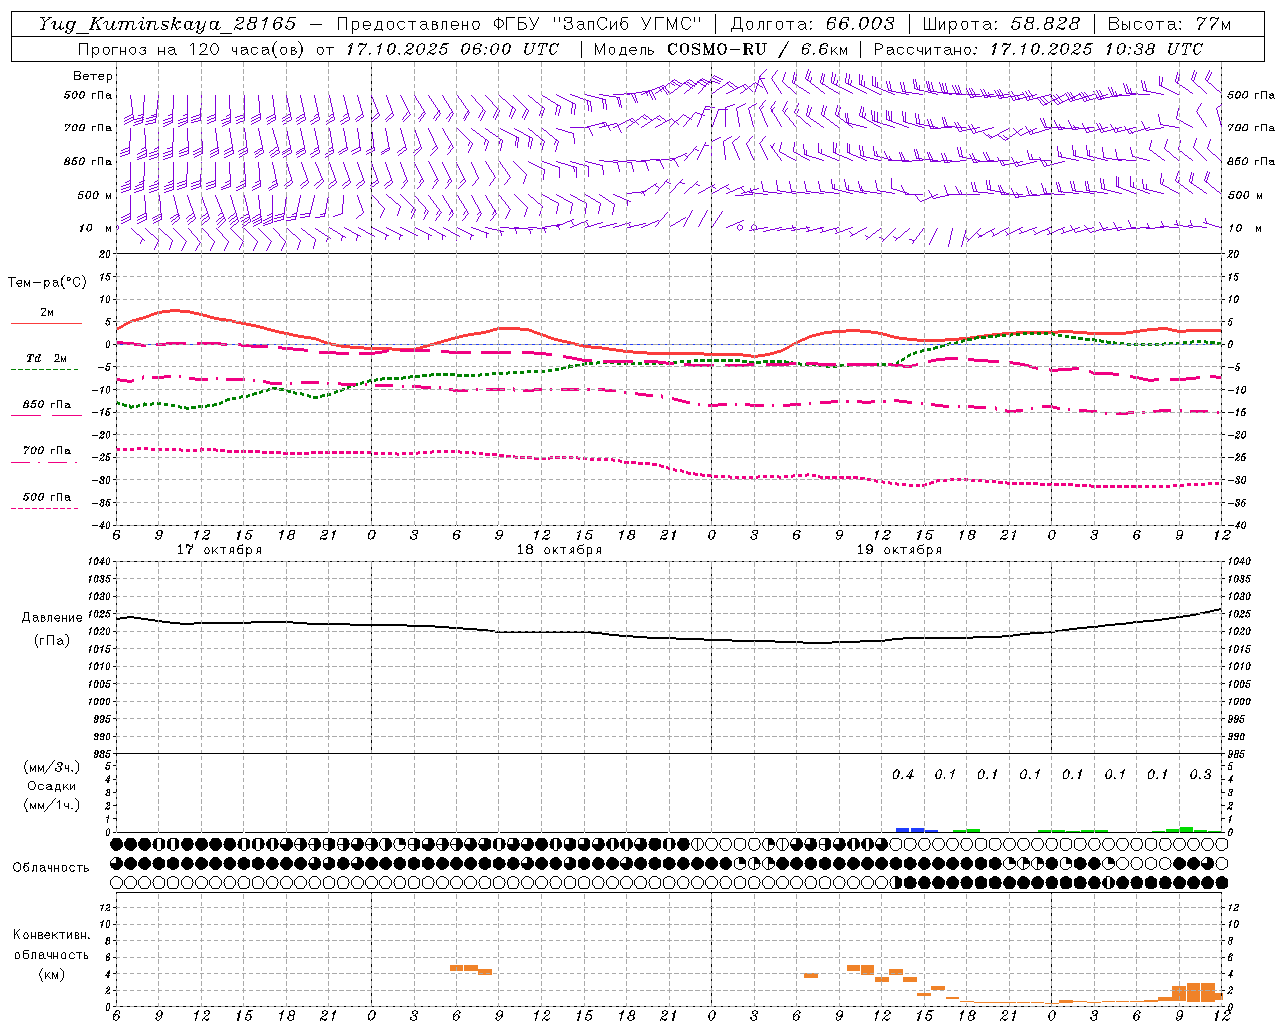Click the Долгота: 66.003 value
This screenshot has width=1280, height=1024.
pyautogui.click(x=812, y=24)
